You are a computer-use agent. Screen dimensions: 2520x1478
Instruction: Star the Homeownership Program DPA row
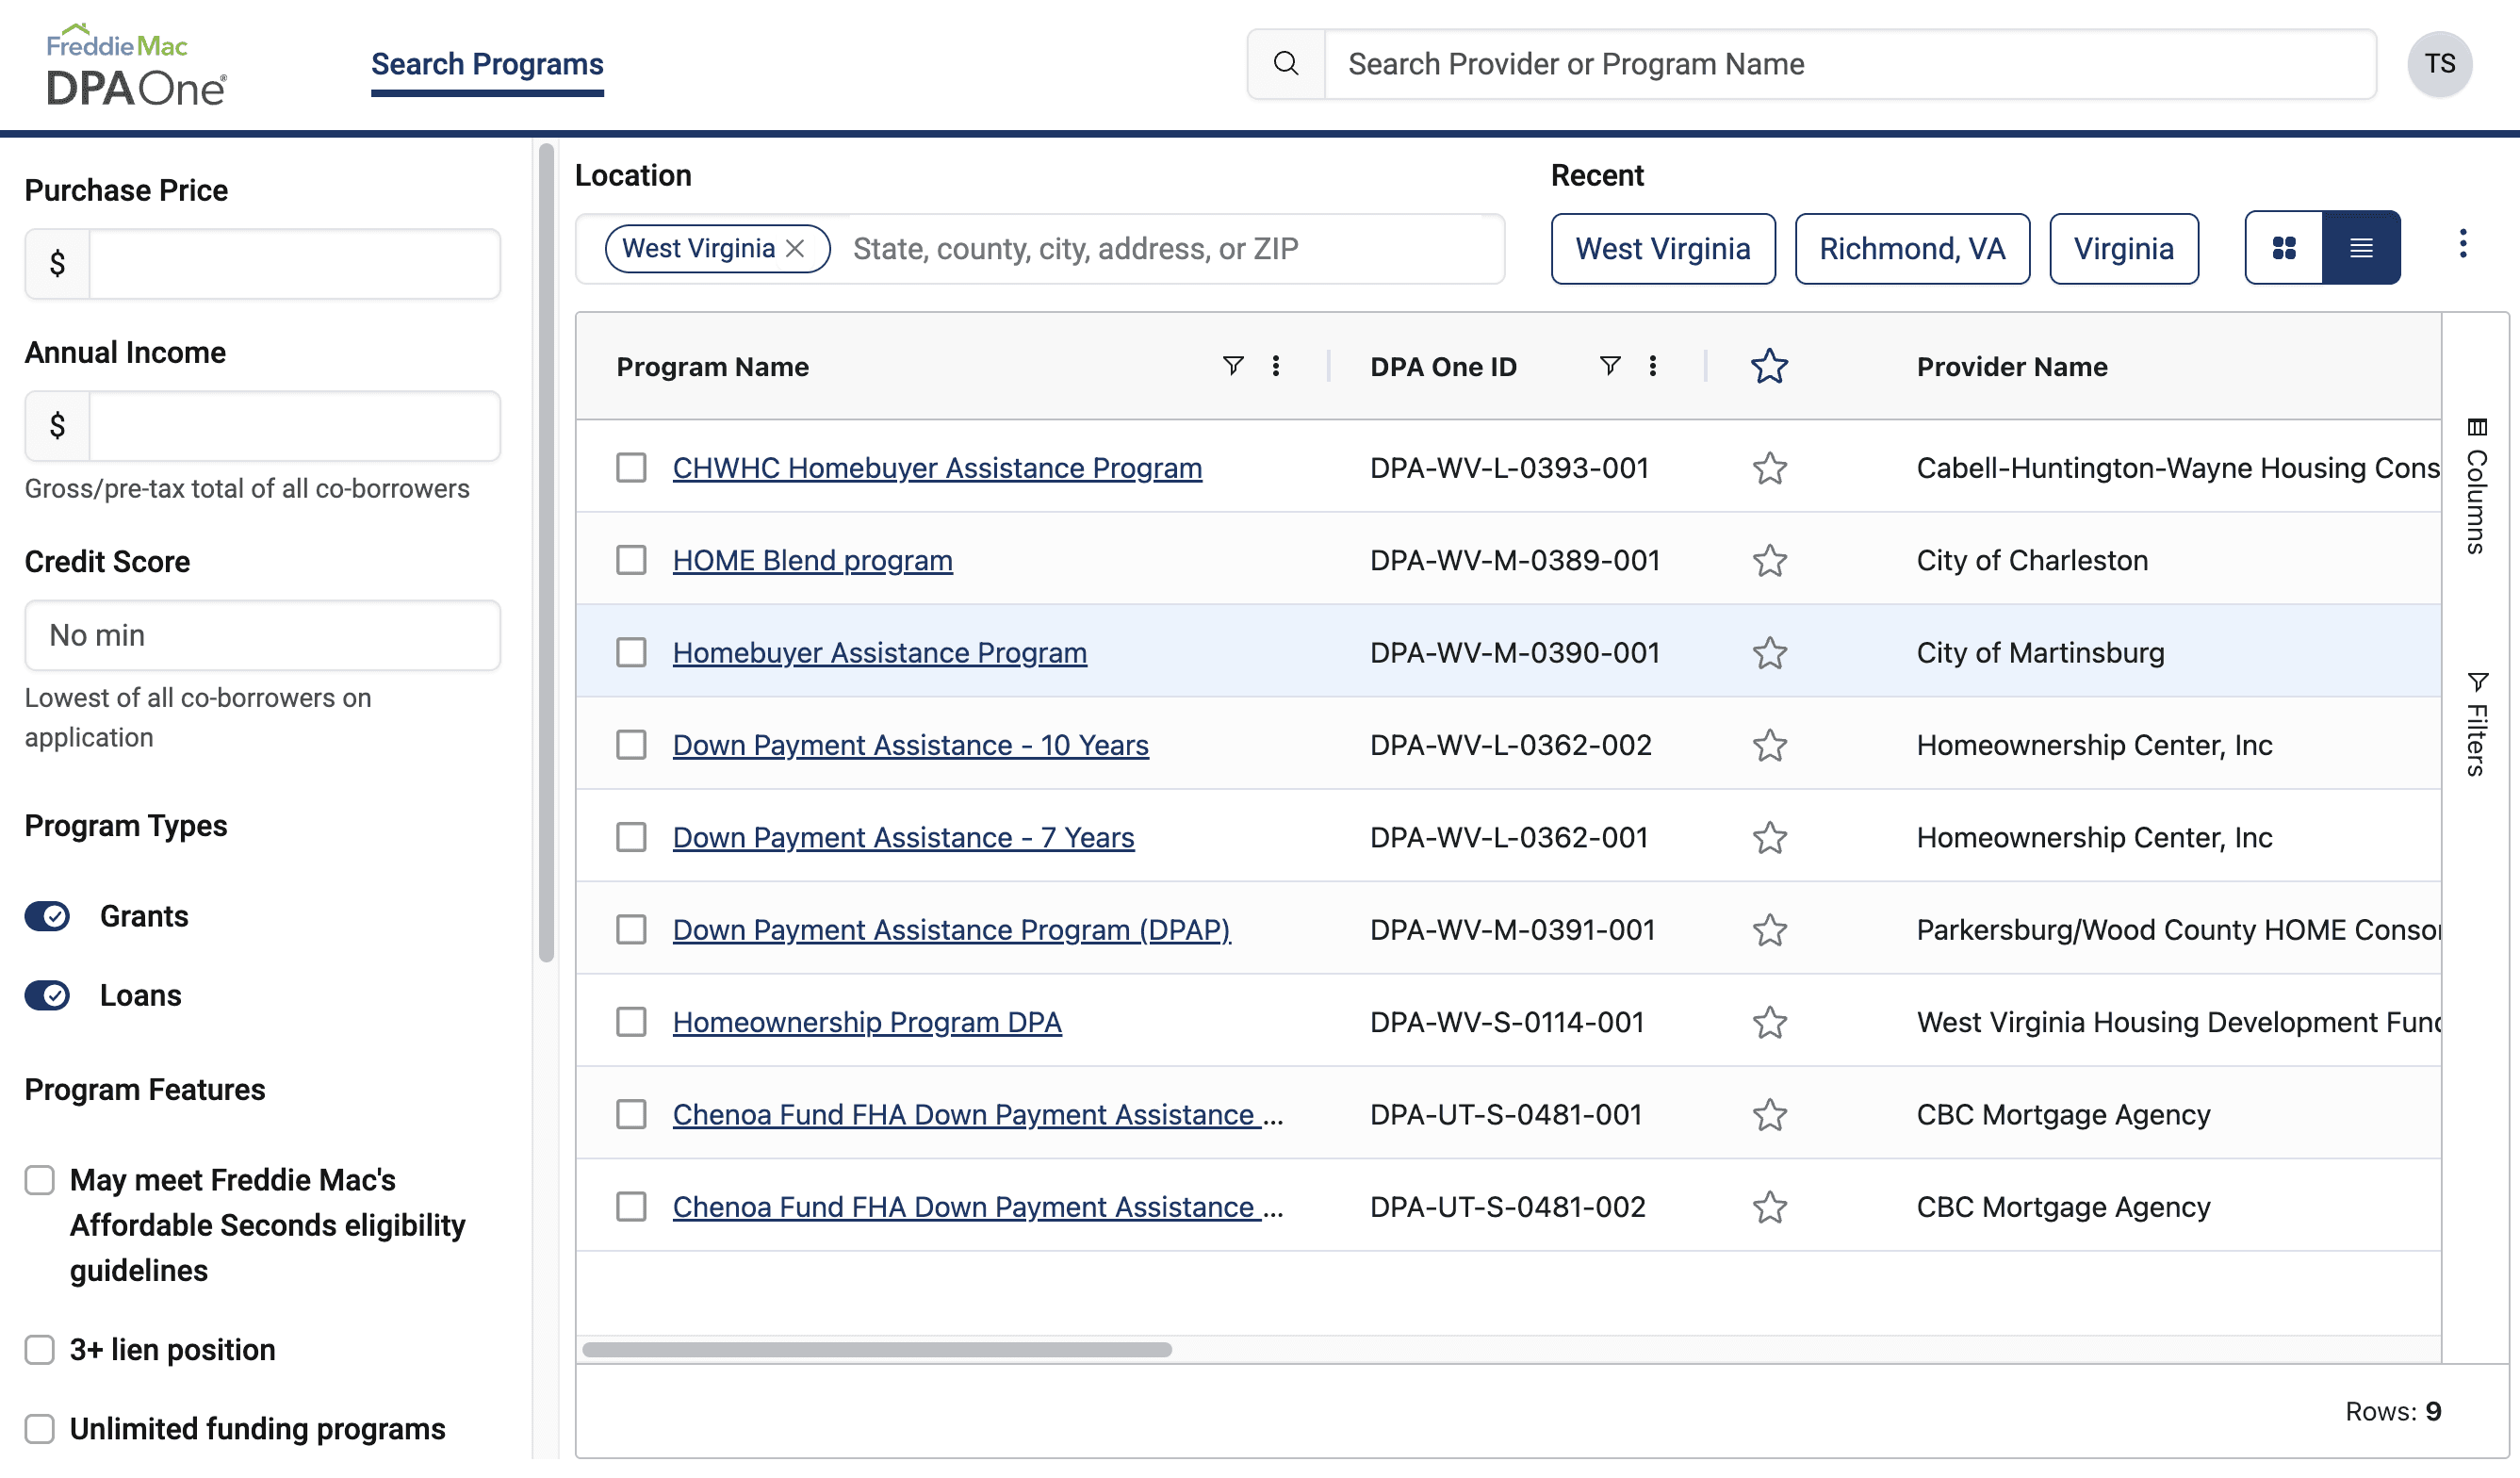coord(1769,1023)
